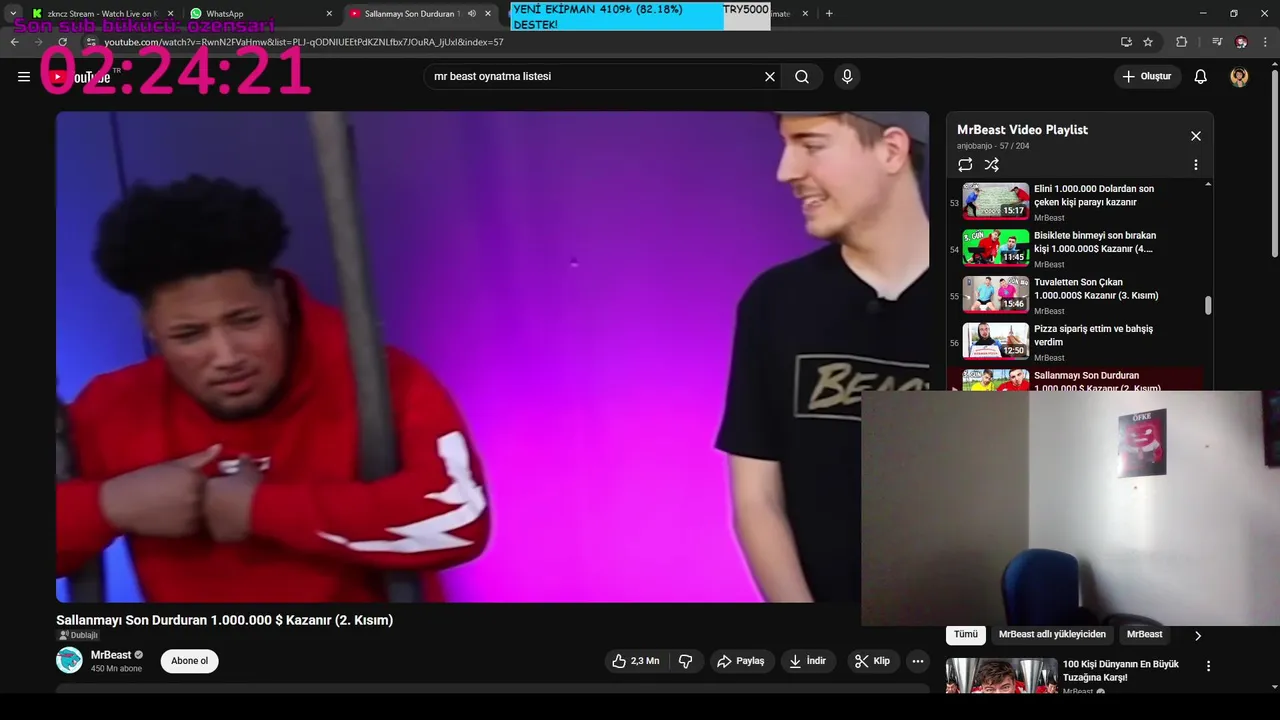Screen dimensions: 1280x720
Task: Open 100 Kişi Dünyanın En Büyük Tuzağına Karşı
Action: (1120, 671)
